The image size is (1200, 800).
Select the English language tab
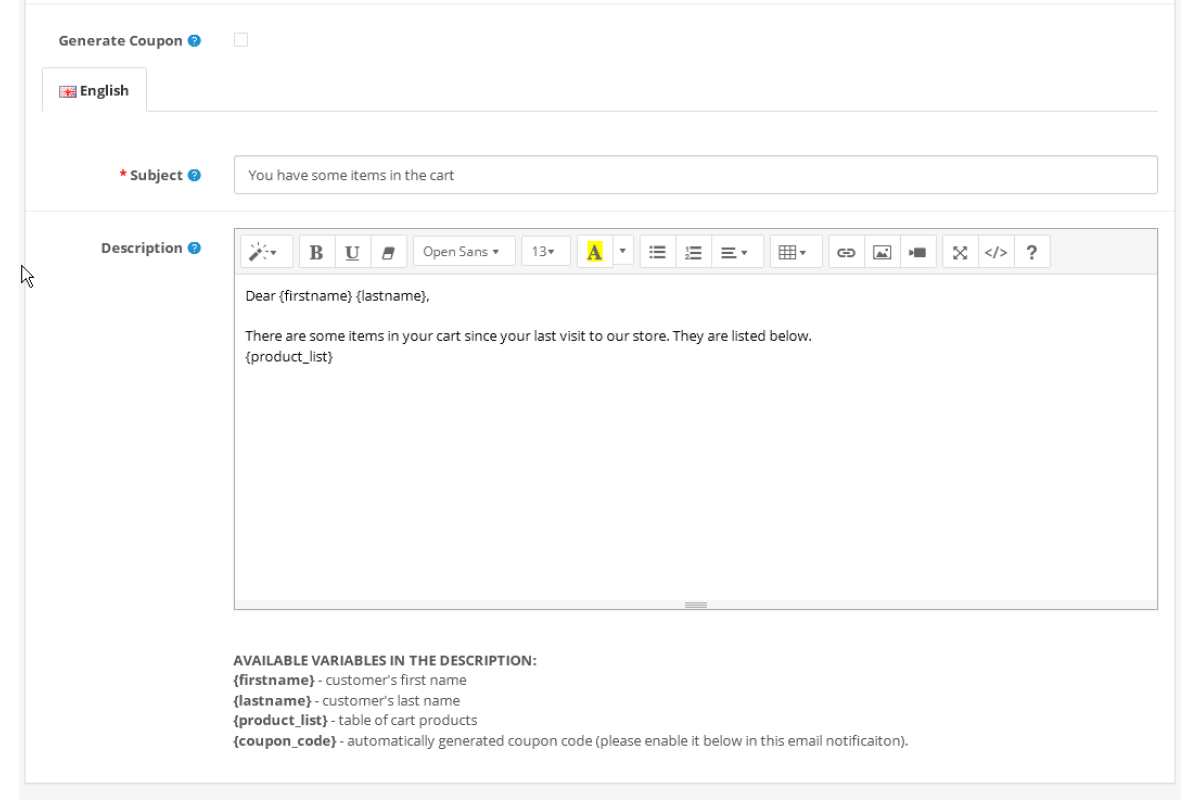point(95,91)
